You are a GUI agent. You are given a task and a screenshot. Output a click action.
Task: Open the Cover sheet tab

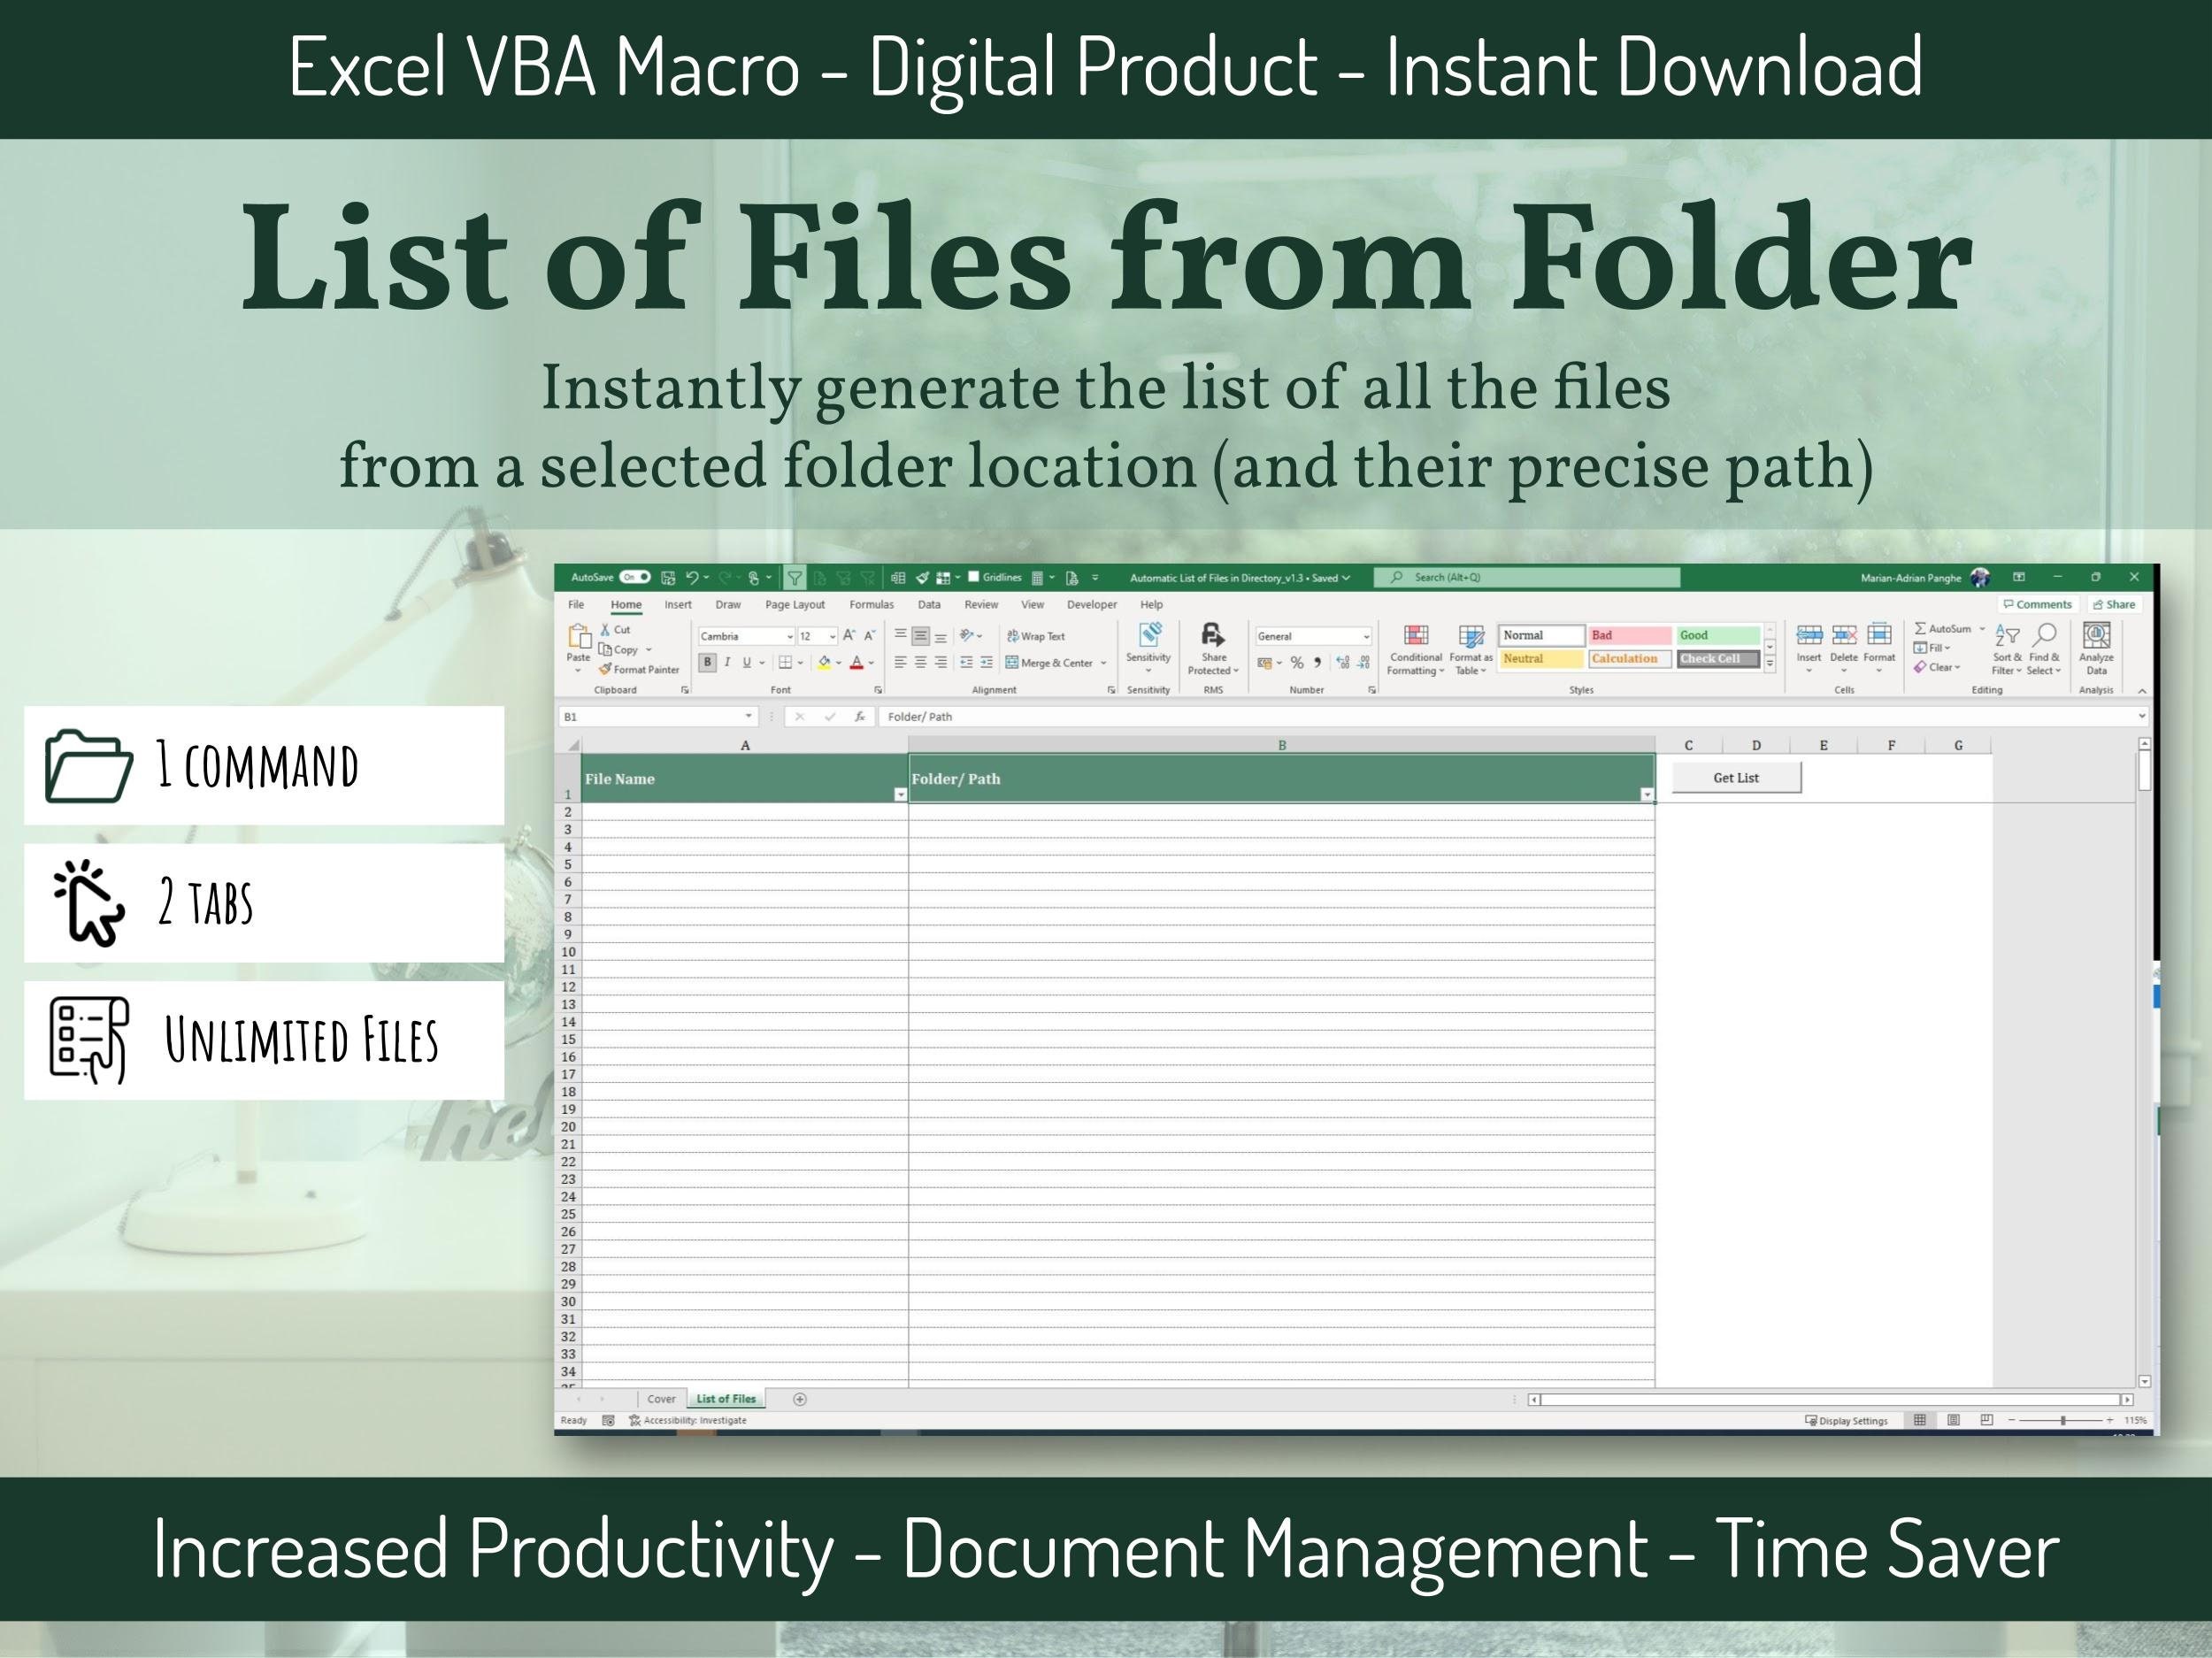coord(662,1399)
